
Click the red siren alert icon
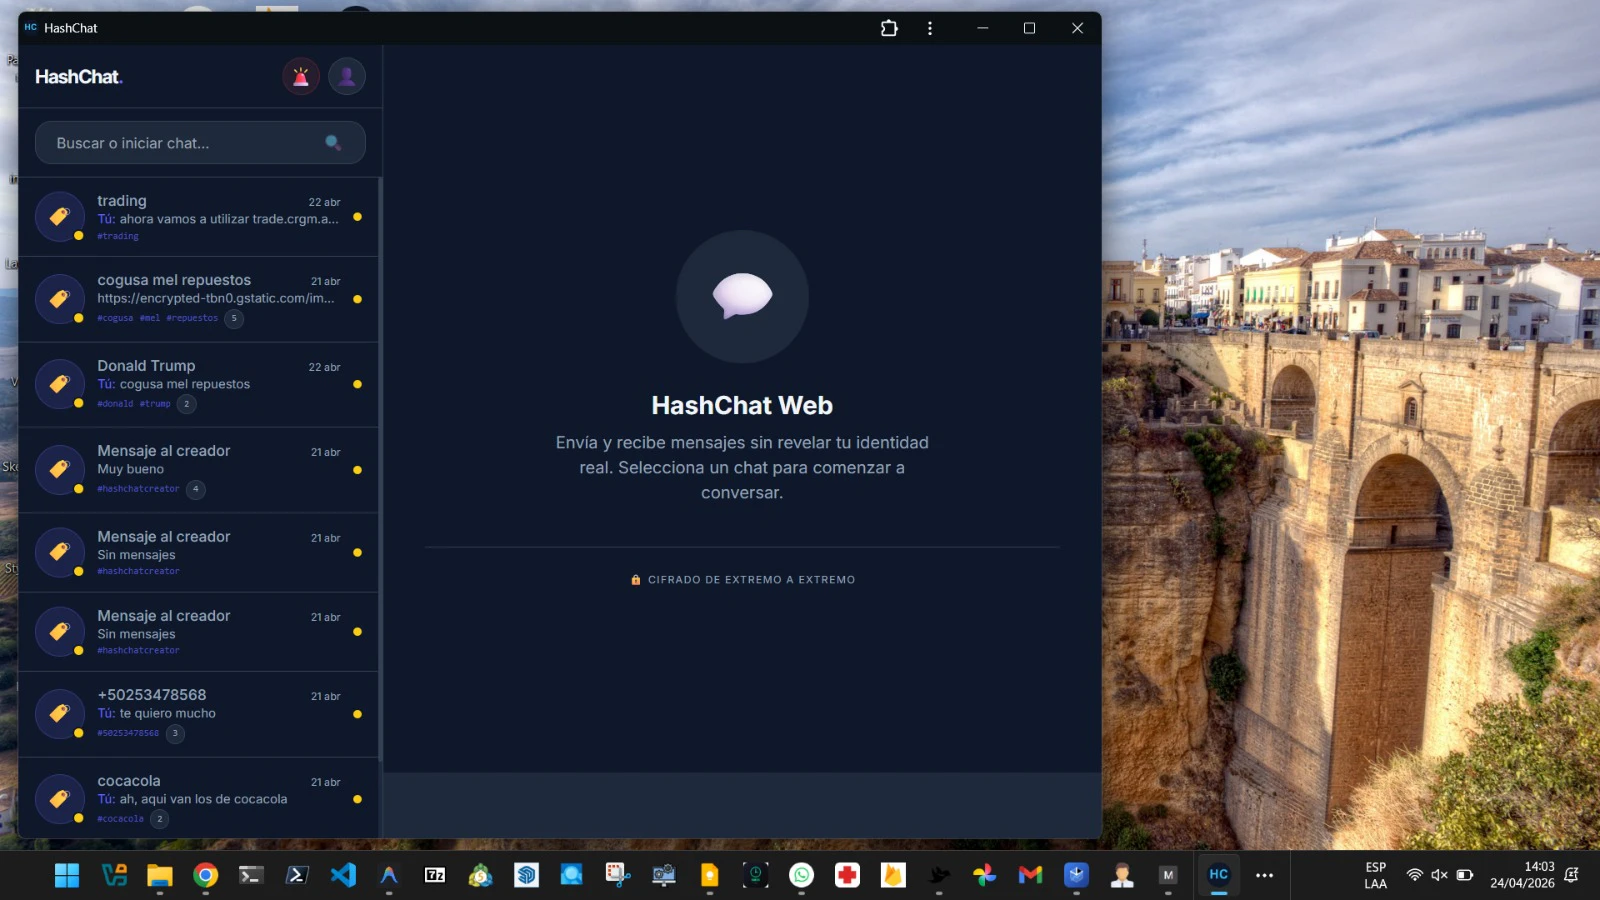pos(300,76)
